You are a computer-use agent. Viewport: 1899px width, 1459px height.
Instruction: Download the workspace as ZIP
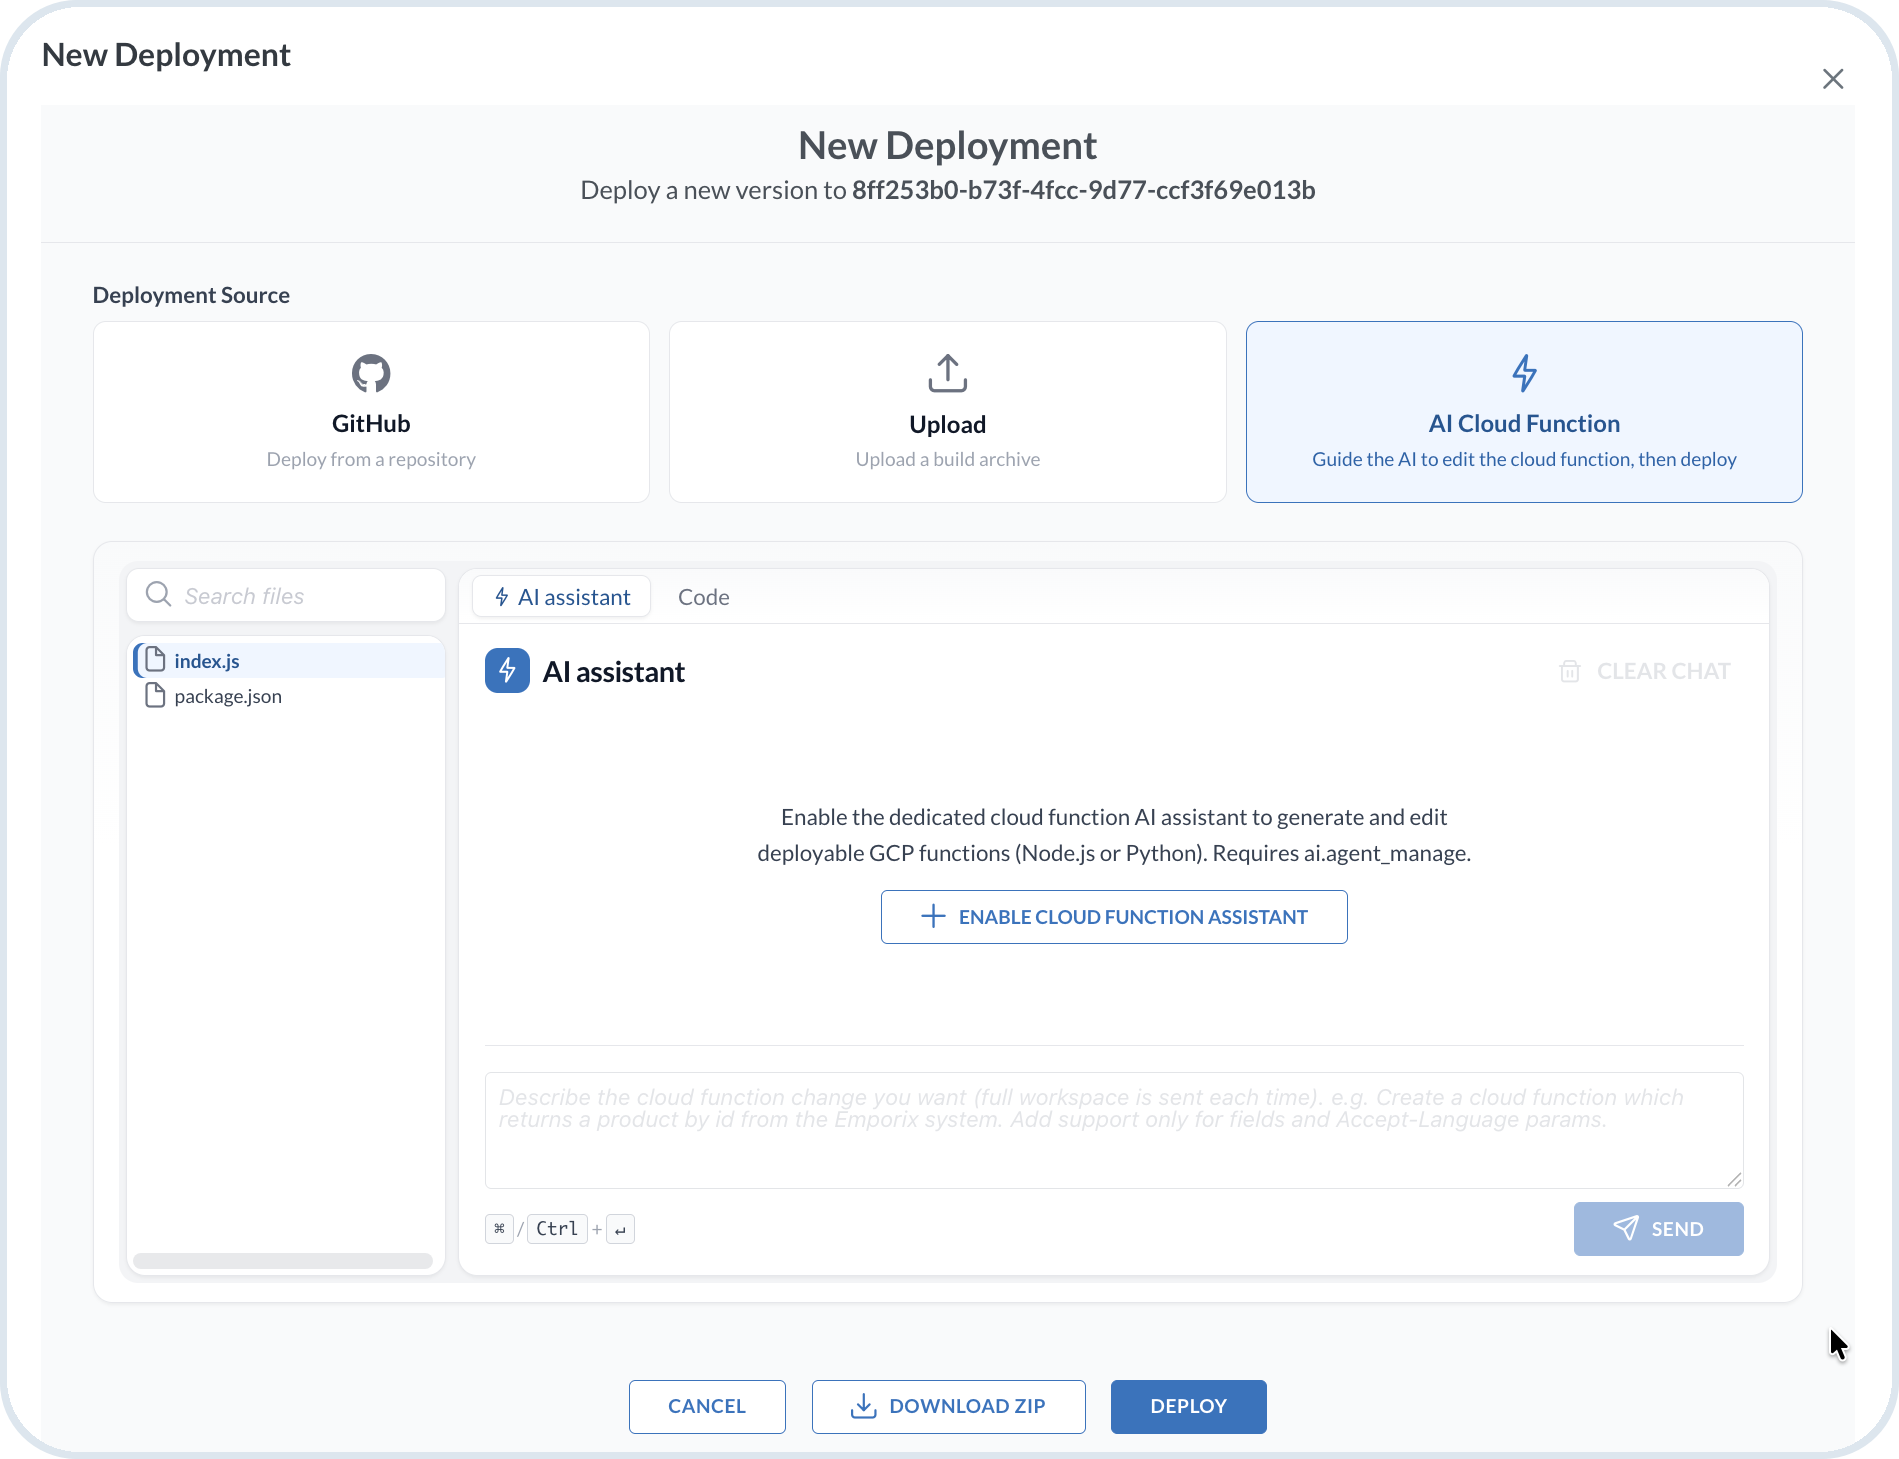948,1406
